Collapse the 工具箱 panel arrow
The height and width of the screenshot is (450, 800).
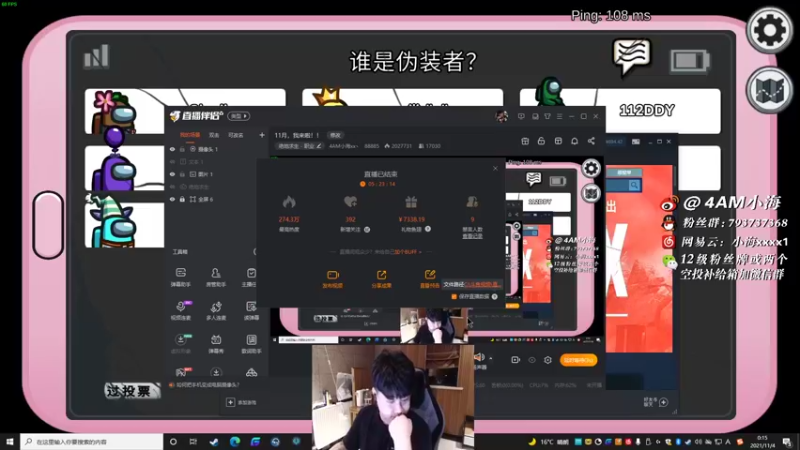[255, 252]
